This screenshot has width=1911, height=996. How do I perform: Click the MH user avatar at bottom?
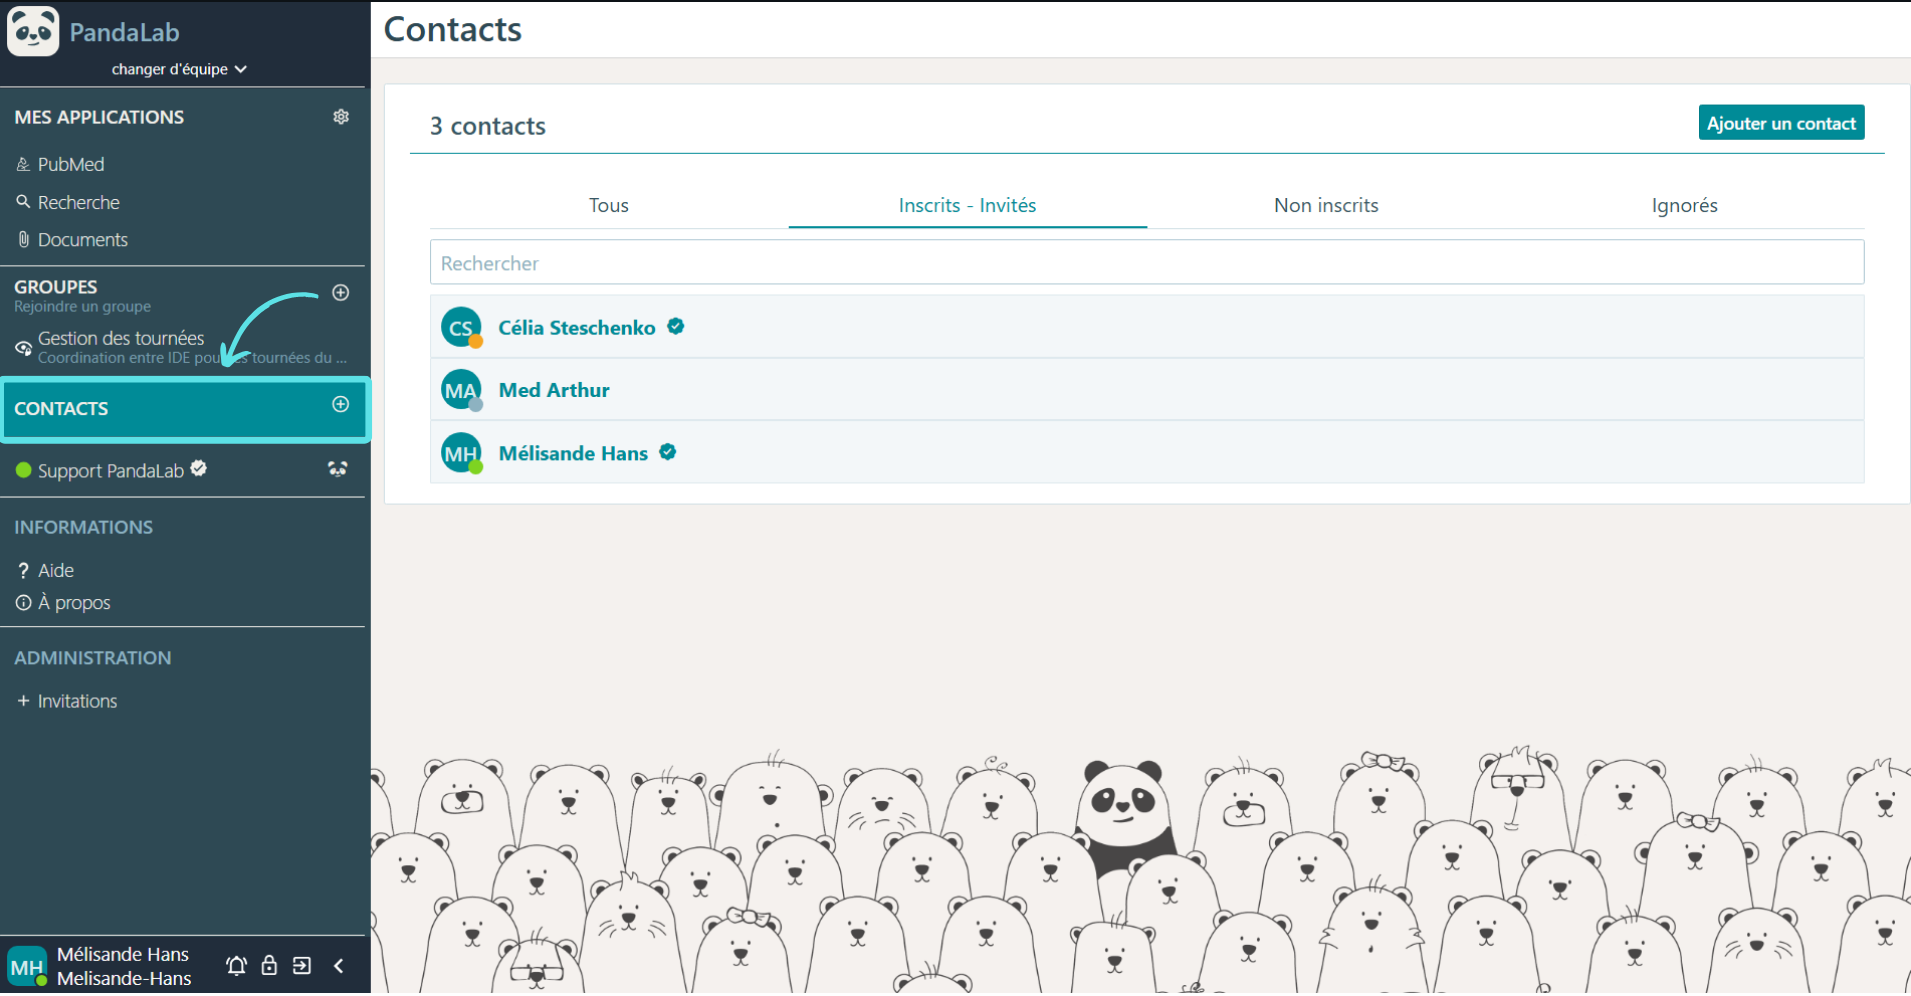(27, 967)
